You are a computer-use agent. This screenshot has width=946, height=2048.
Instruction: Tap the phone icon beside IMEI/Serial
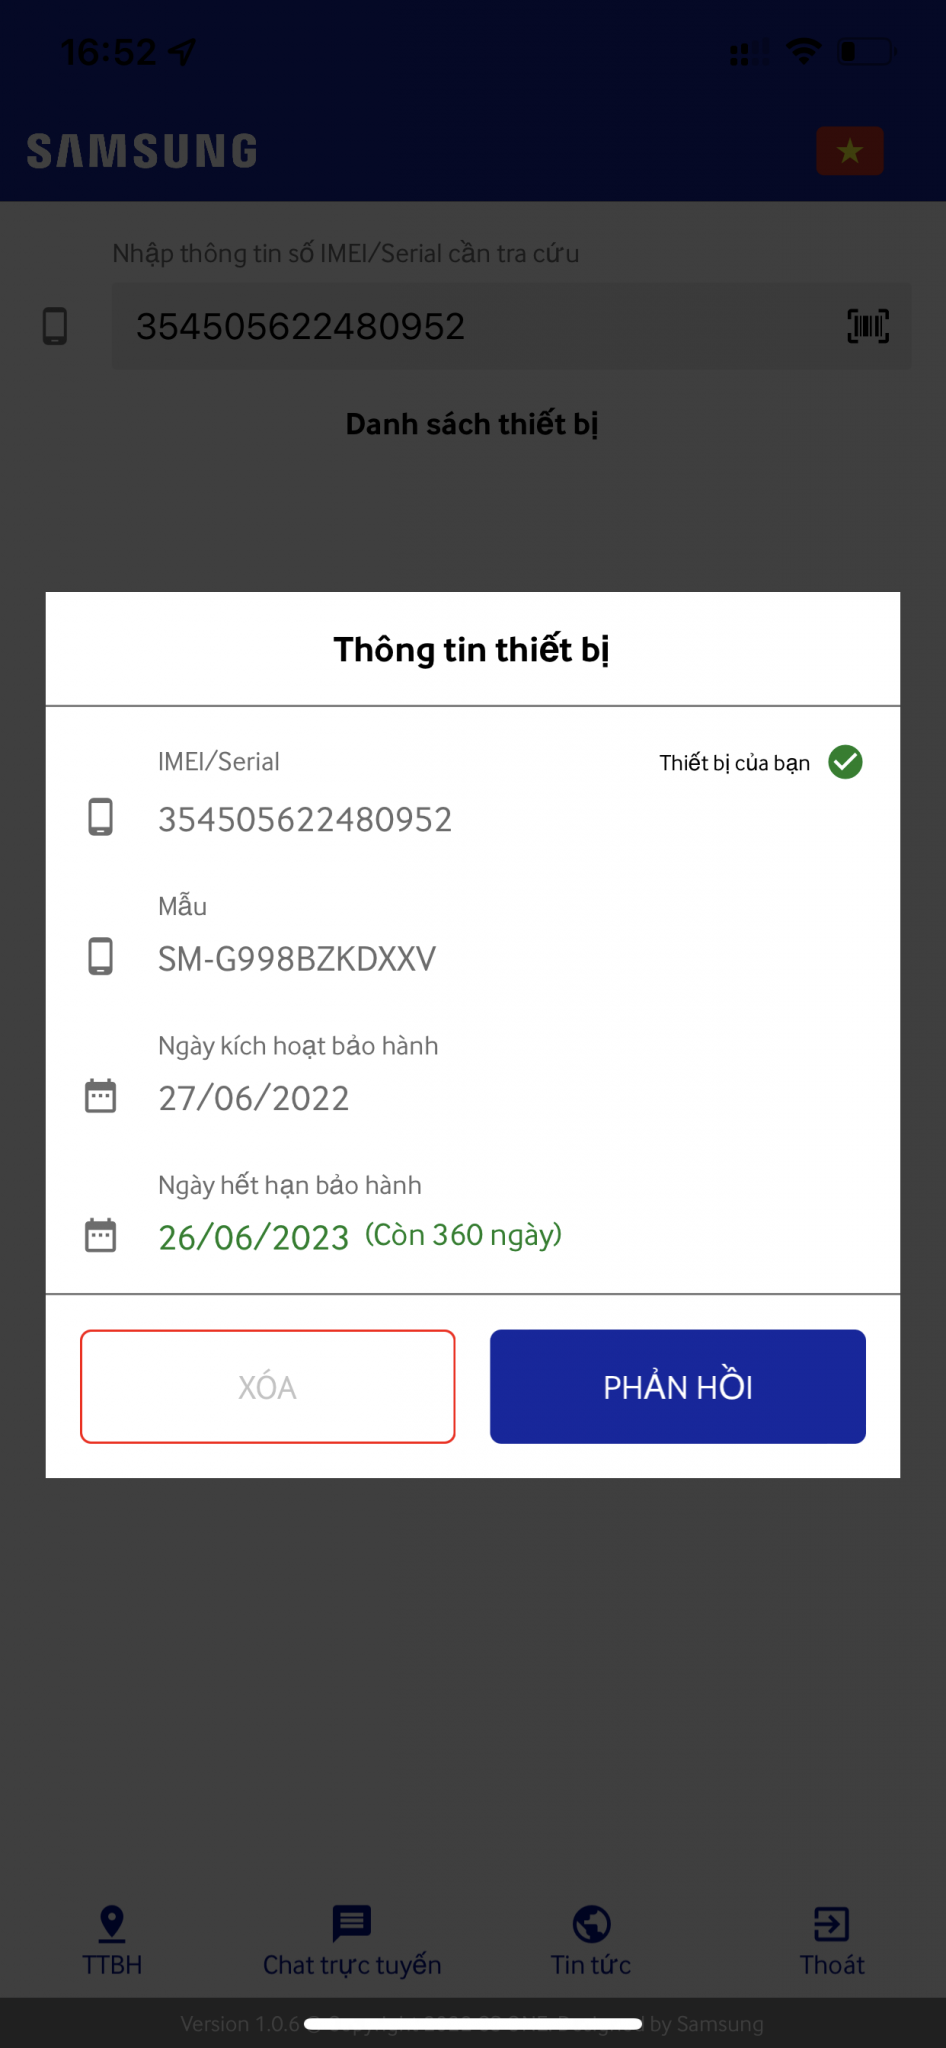pyautogui.click(x=100, y=817)
